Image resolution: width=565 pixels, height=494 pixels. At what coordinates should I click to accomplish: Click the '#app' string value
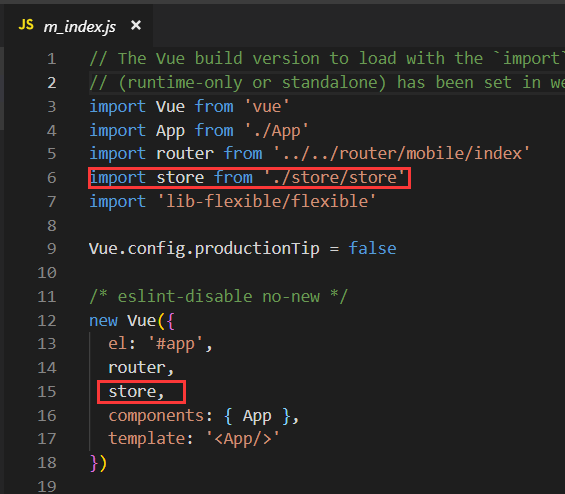[x=175, y=344]
